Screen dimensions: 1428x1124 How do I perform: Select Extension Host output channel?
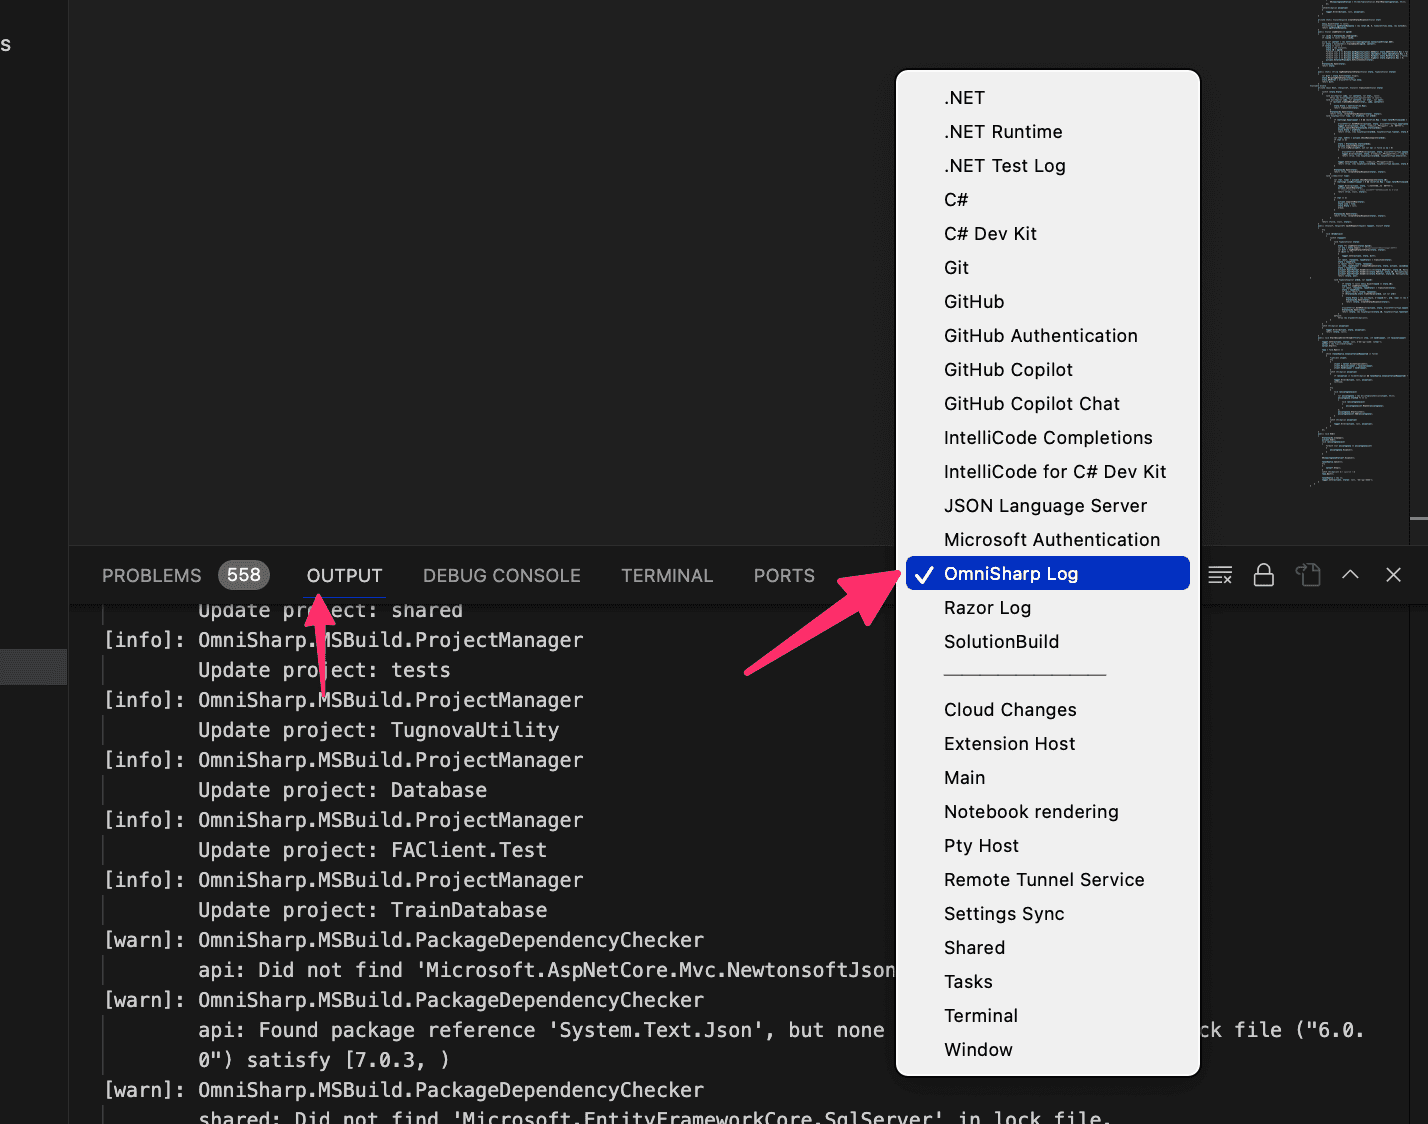1009,744
